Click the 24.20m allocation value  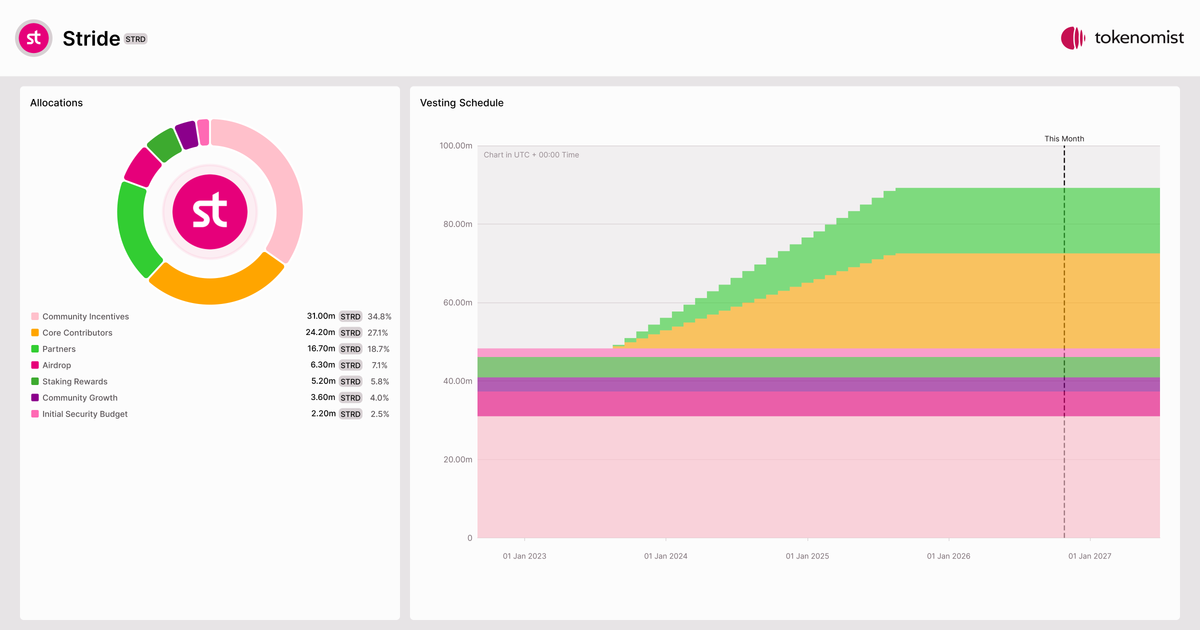pos(321,332)
